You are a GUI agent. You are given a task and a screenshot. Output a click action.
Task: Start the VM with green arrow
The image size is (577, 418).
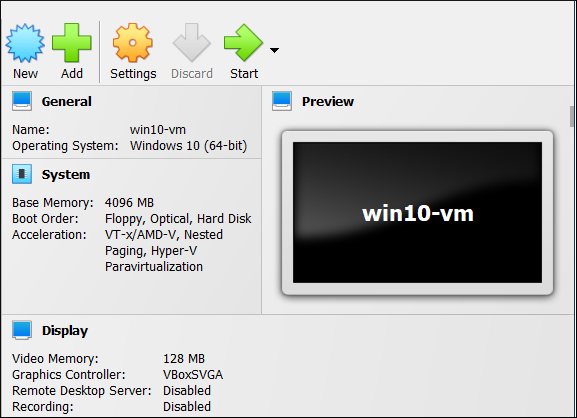click(243, 43)
